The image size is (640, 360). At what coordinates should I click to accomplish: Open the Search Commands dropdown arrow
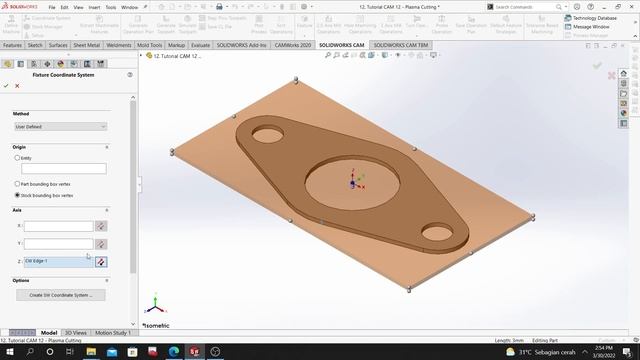pyautogui.click(x=566, y=7)
